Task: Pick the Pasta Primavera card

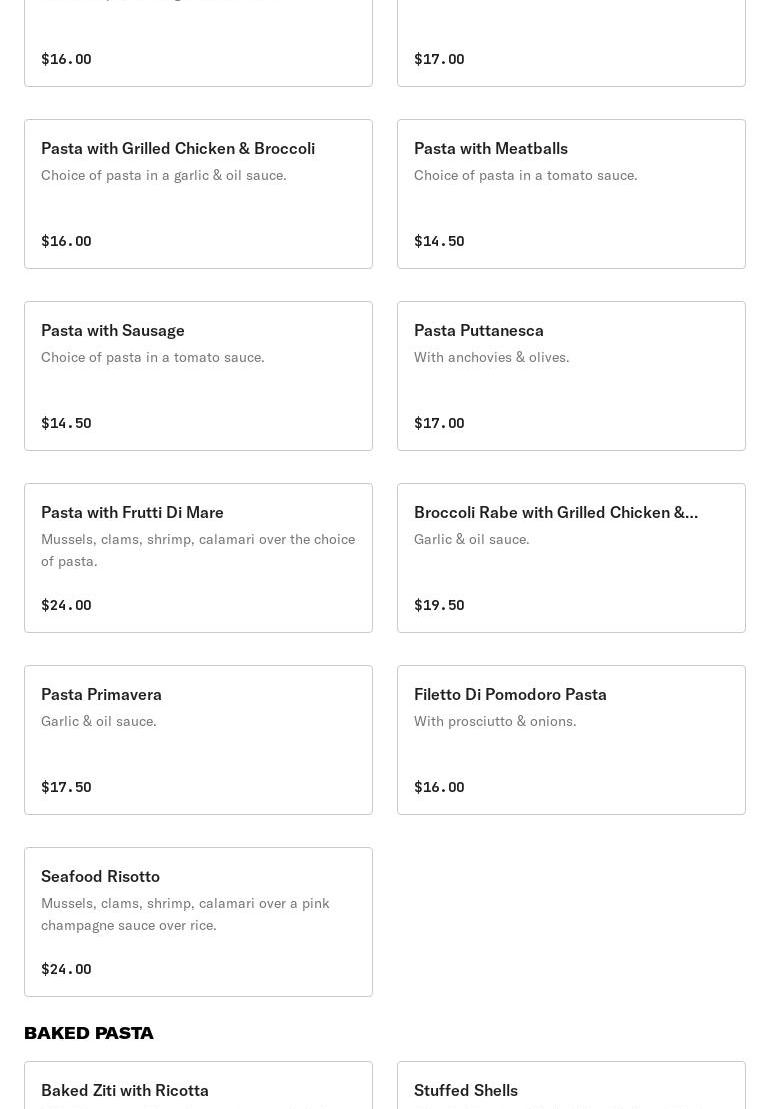Action: pyautogui.click(x=198, y=740)
